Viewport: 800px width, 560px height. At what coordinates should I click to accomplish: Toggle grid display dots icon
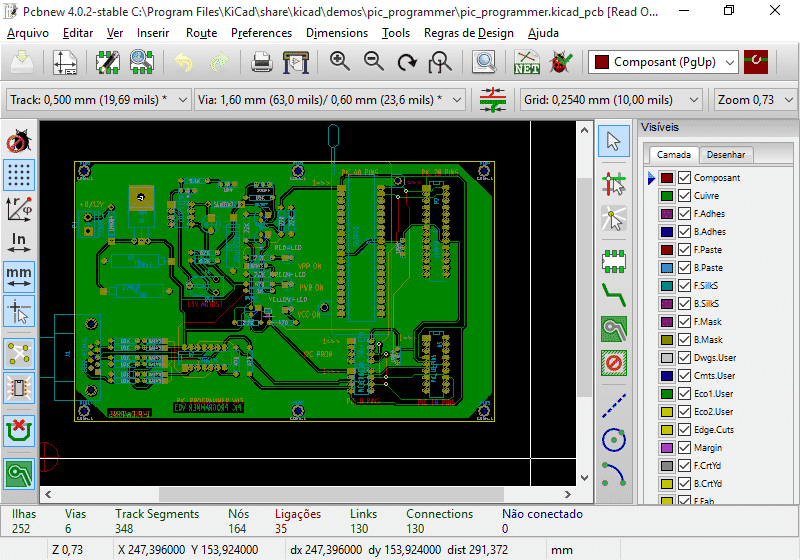[x=18, y=174]
